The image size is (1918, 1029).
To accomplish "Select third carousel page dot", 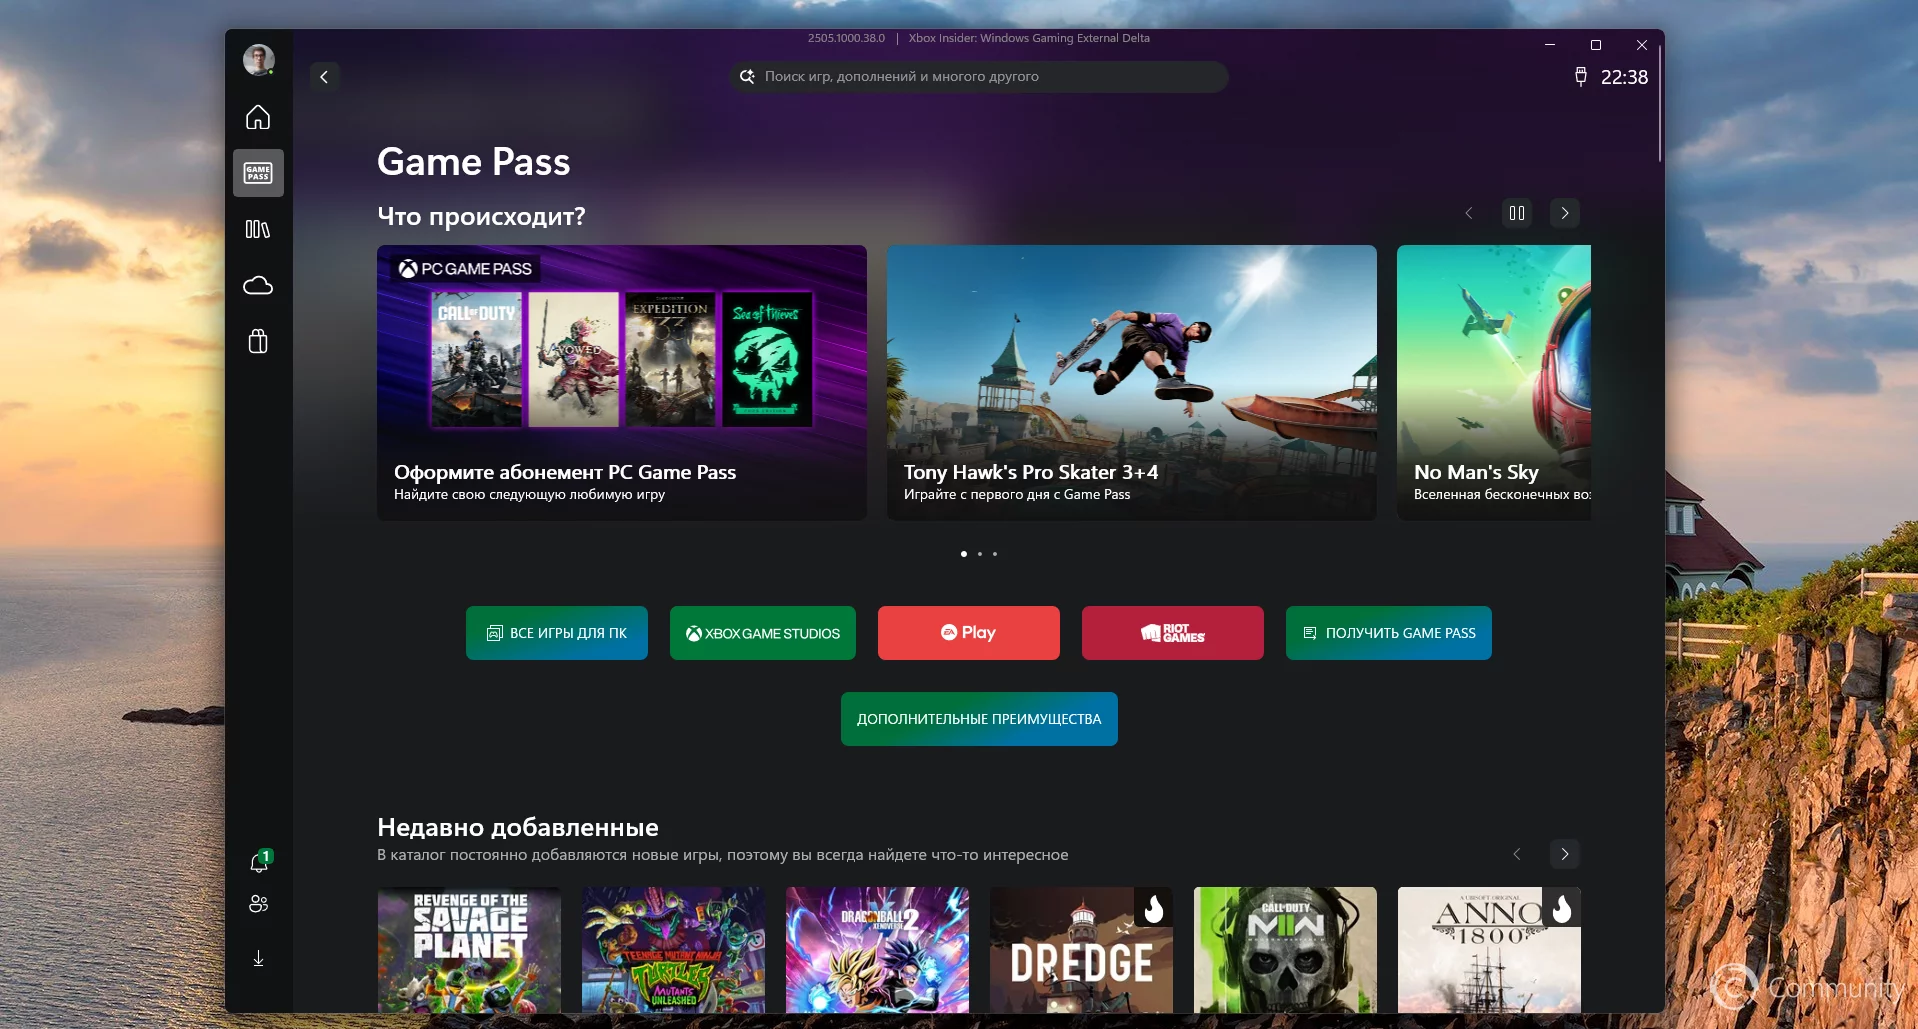I will click(995, 554).
